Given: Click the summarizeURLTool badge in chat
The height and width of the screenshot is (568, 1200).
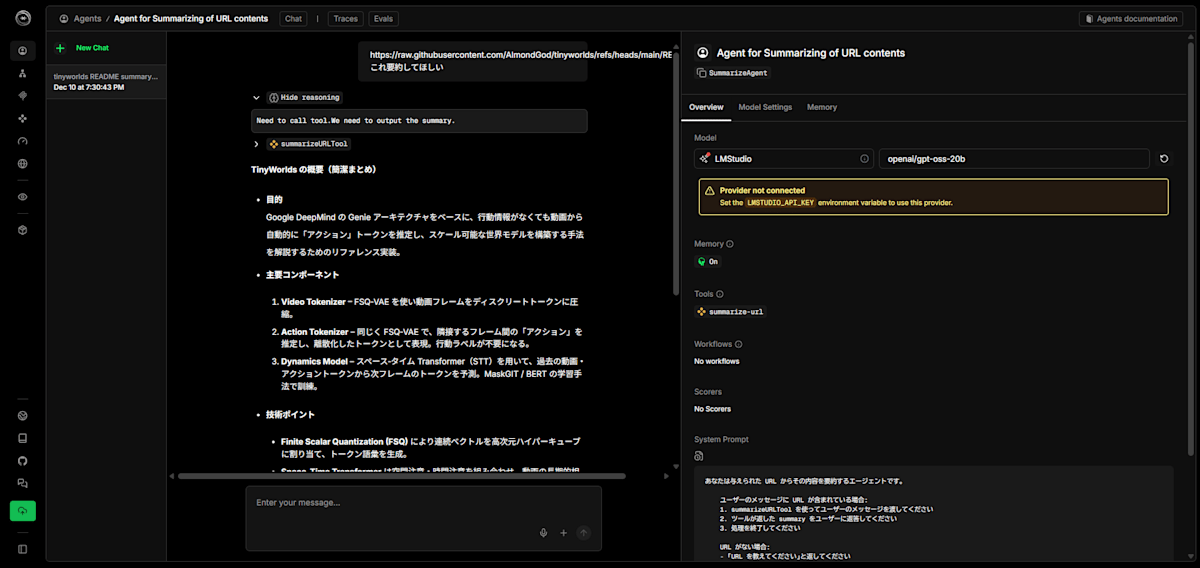Looking at the screenshot, I should tap(309, 144).
